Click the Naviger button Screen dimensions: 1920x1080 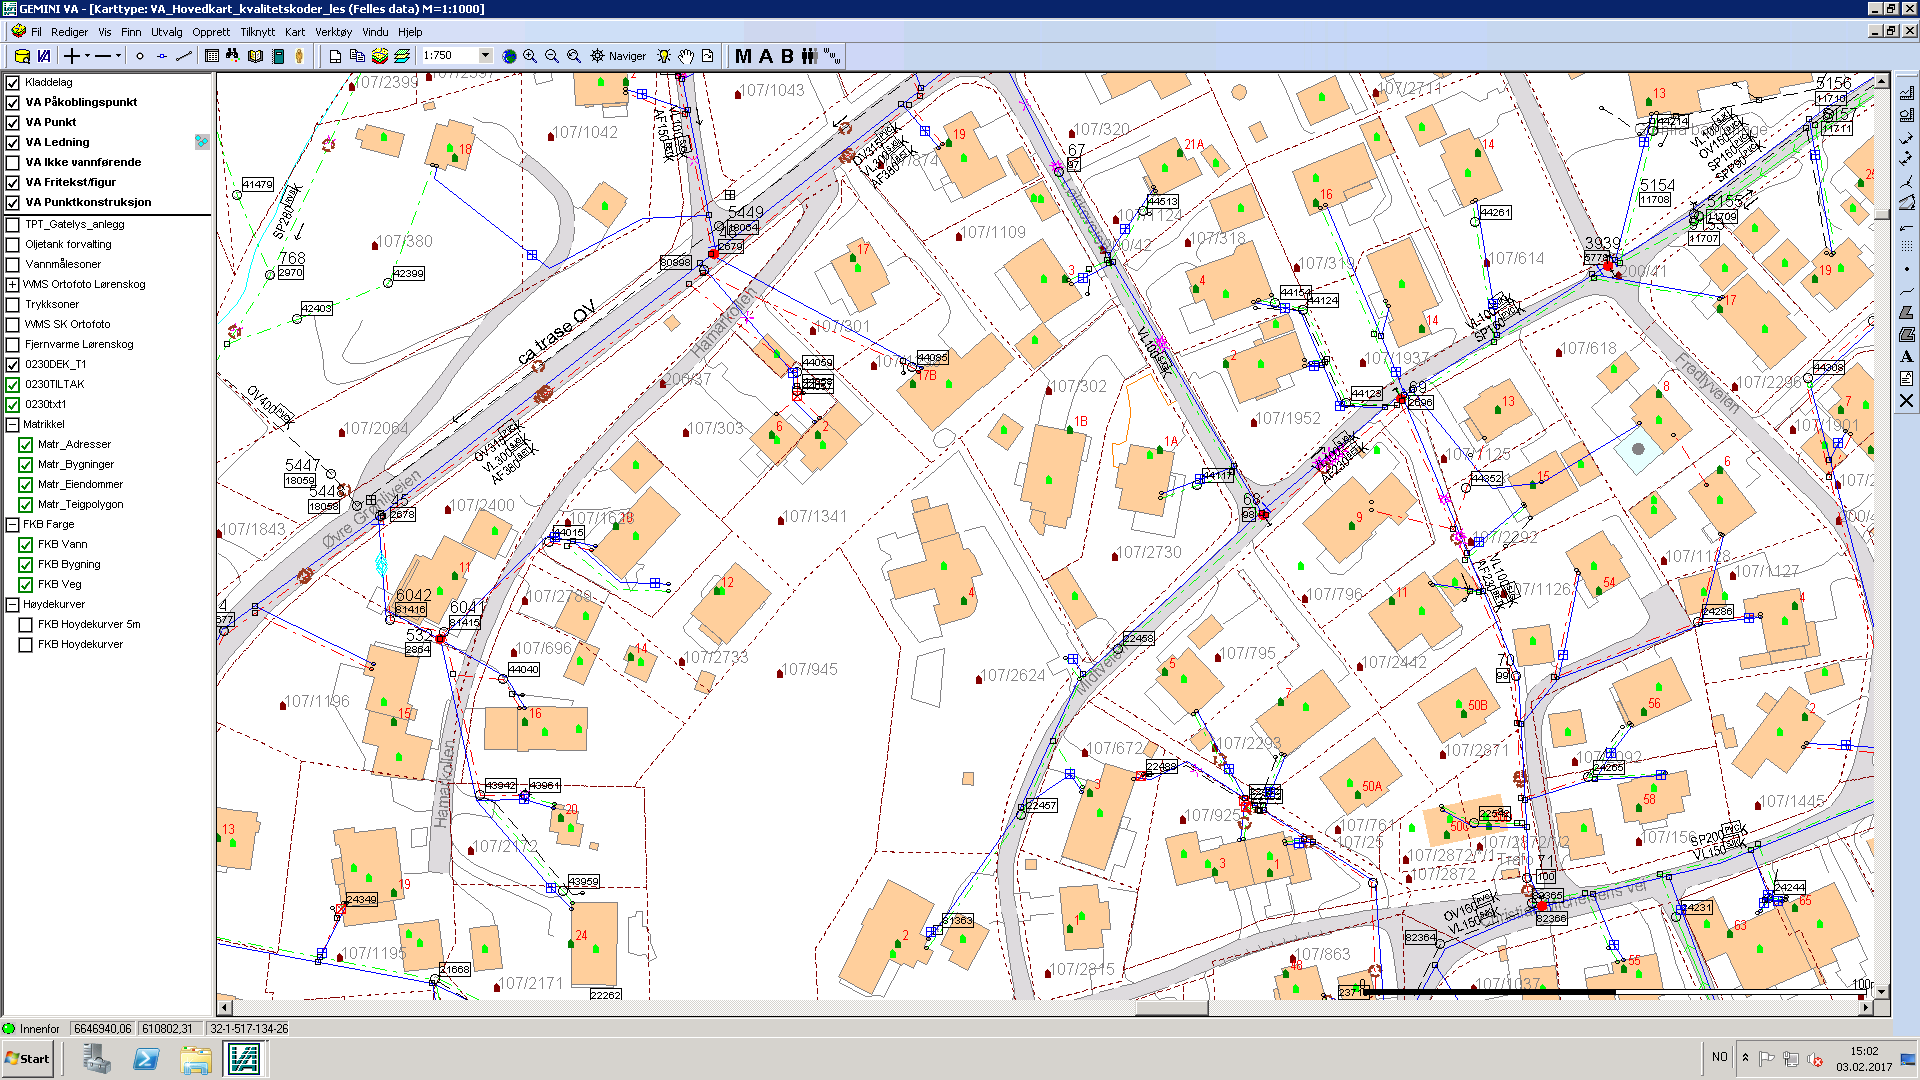[618, 56]
